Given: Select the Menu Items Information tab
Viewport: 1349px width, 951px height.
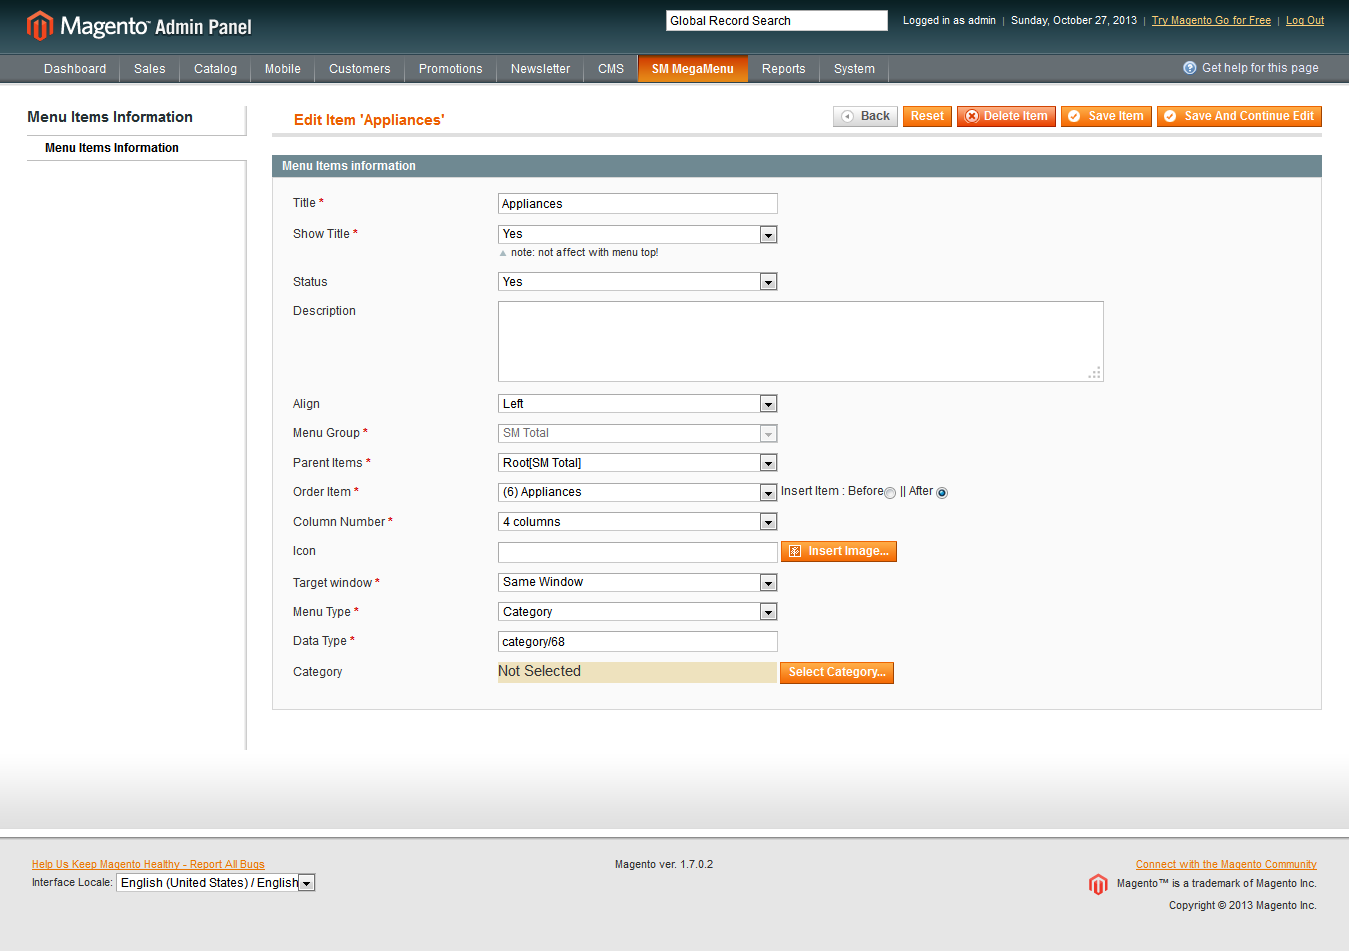Looking at the screenshot, I should click(x=136, y=148).
